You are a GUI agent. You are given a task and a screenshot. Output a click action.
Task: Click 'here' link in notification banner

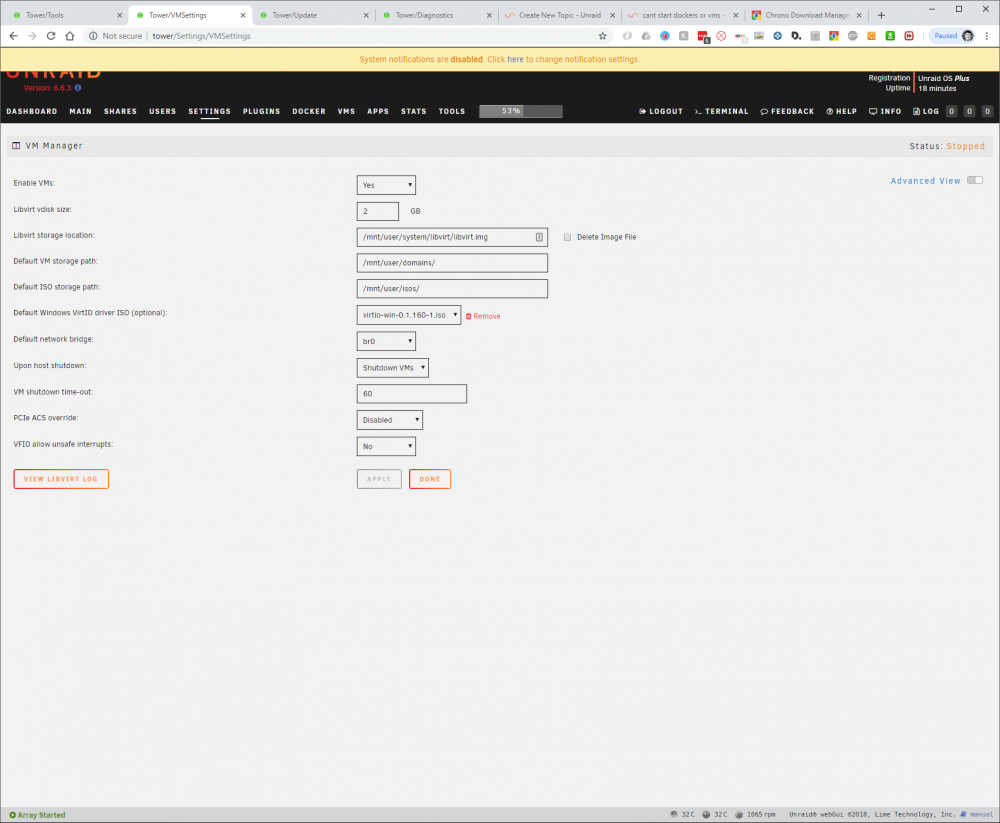point(515,59)
